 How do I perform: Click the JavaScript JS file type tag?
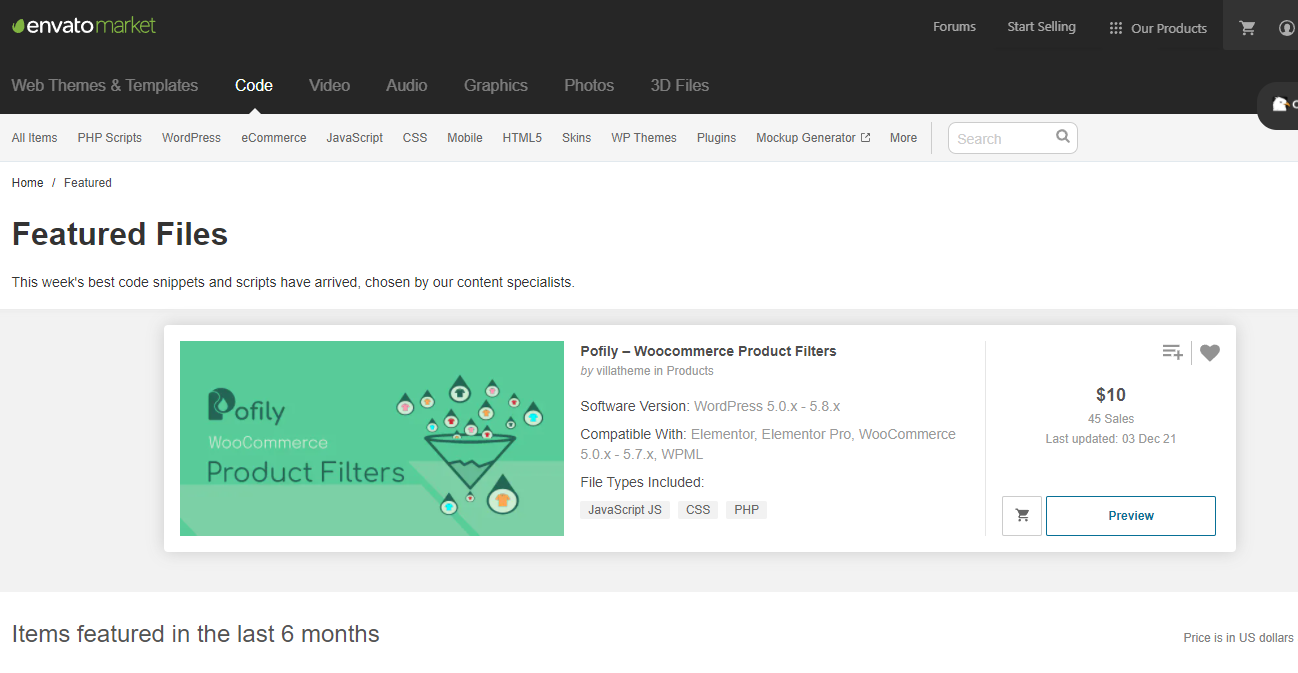pos(625,510)
